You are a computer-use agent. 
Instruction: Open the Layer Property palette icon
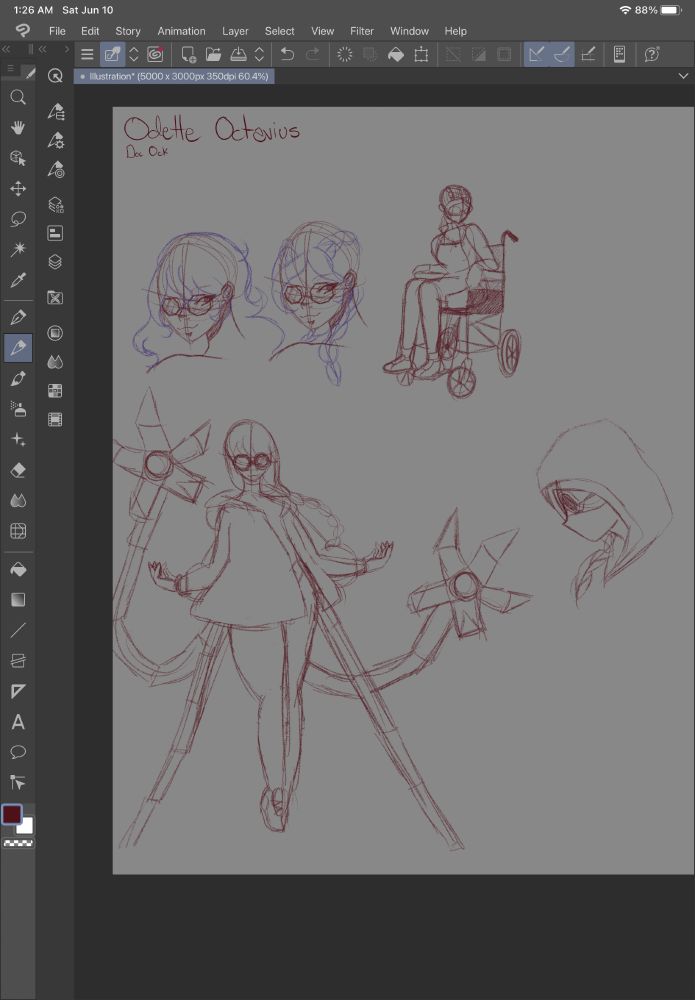point(55,233)
